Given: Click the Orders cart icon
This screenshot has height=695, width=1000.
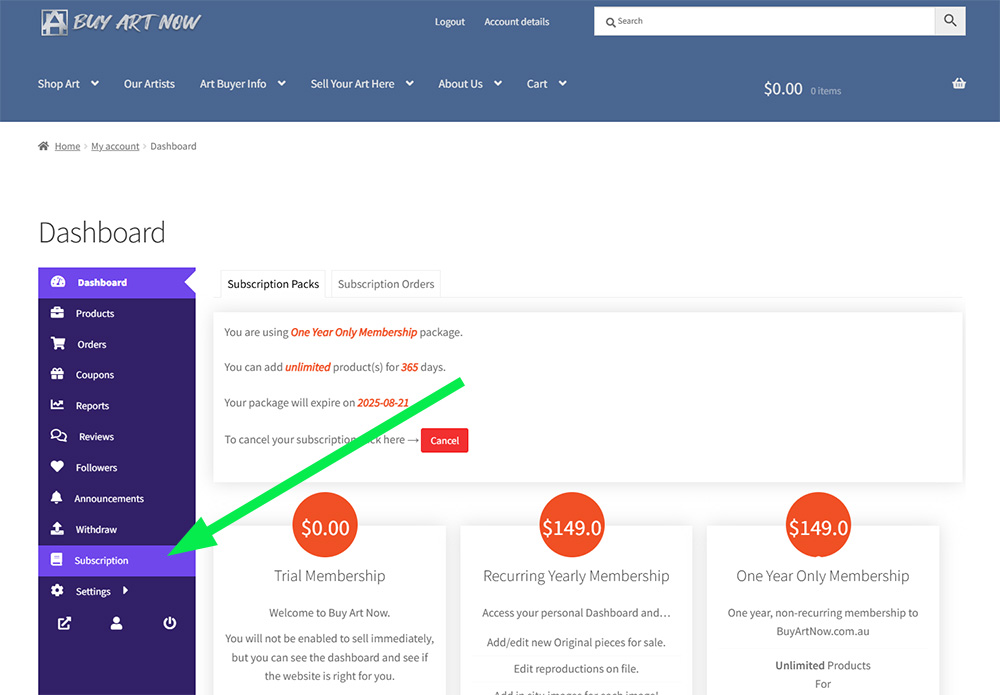Looking at the screenshot, I should (x=58, y=343).
